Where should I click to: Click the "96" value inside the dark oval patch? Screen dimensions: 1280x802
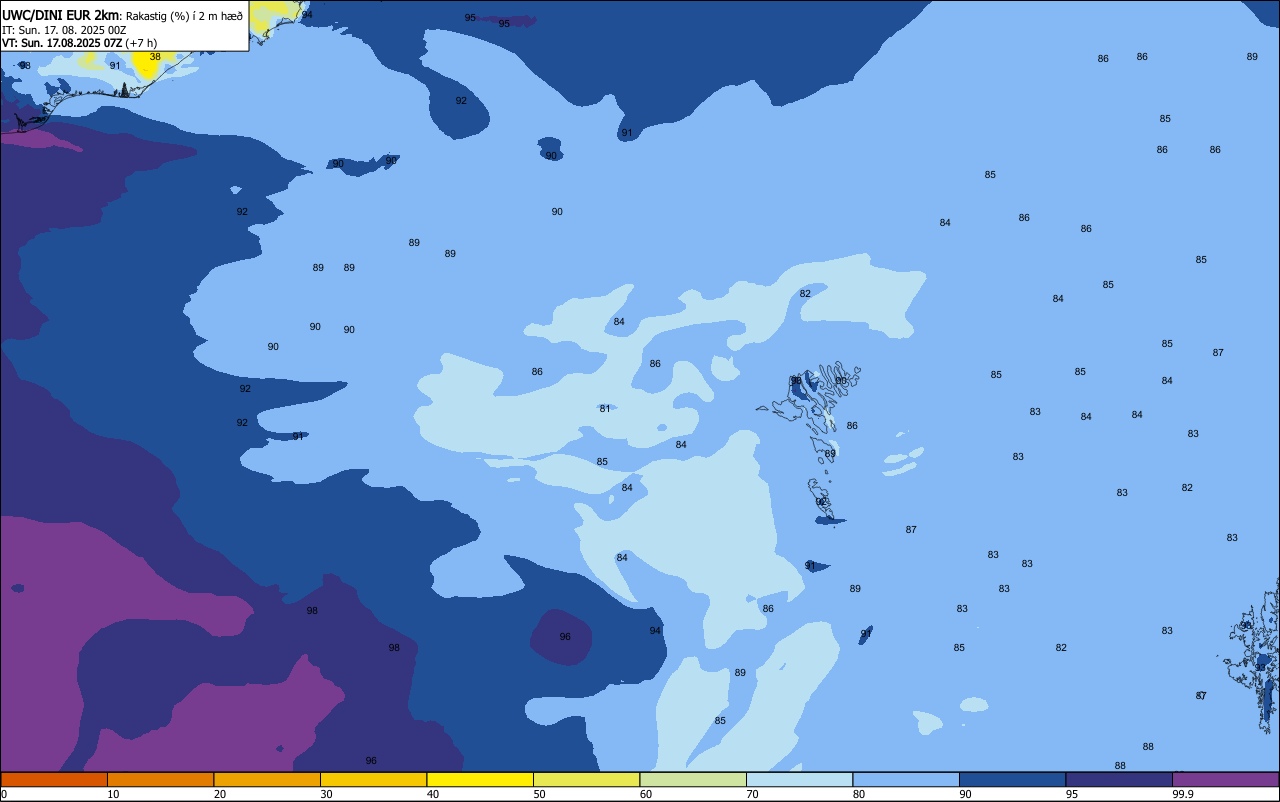click(565, 636)
